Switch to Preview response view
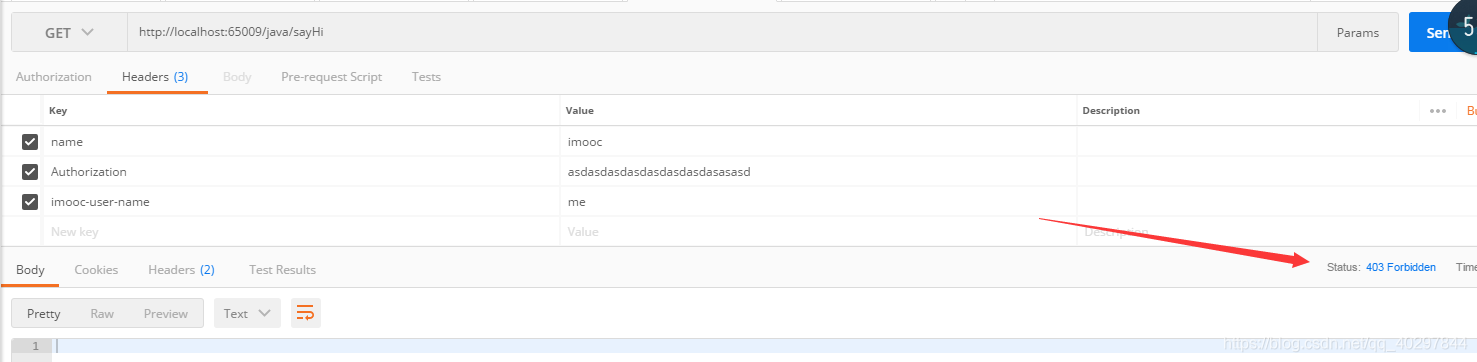1477x362 pixels. 166,313
